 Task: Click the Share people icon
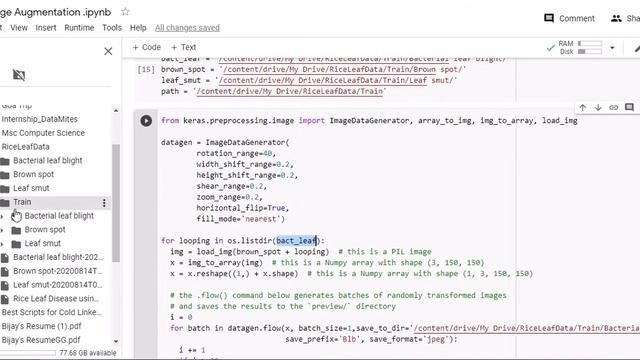[x=616, y=18]
